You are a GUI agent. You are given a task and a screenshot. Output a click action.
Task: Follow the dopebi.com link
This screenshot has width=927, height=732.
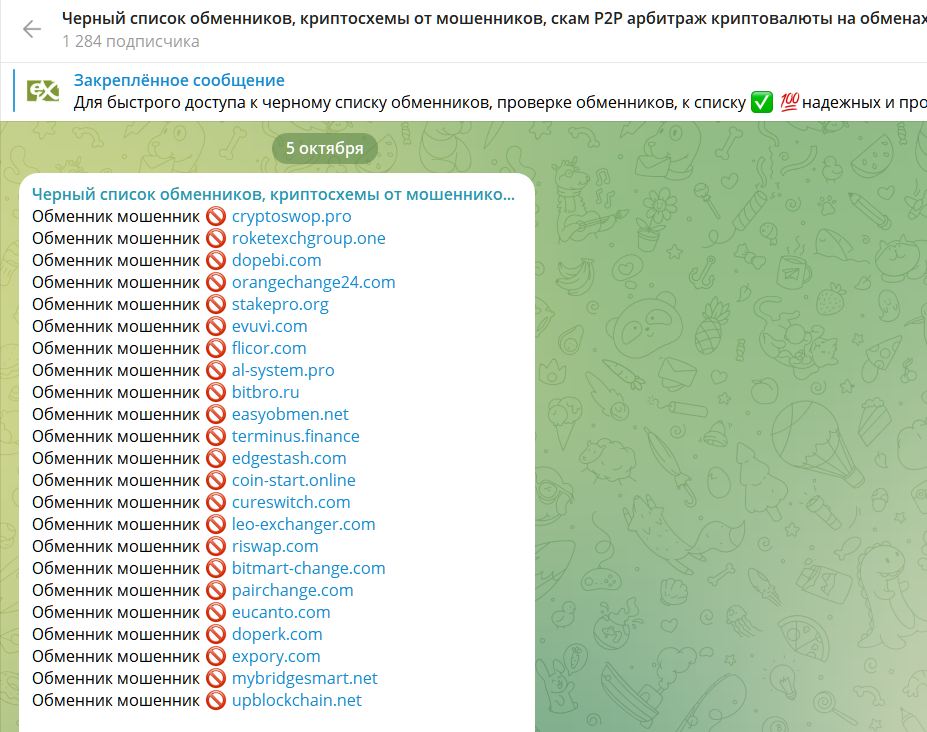276,260
